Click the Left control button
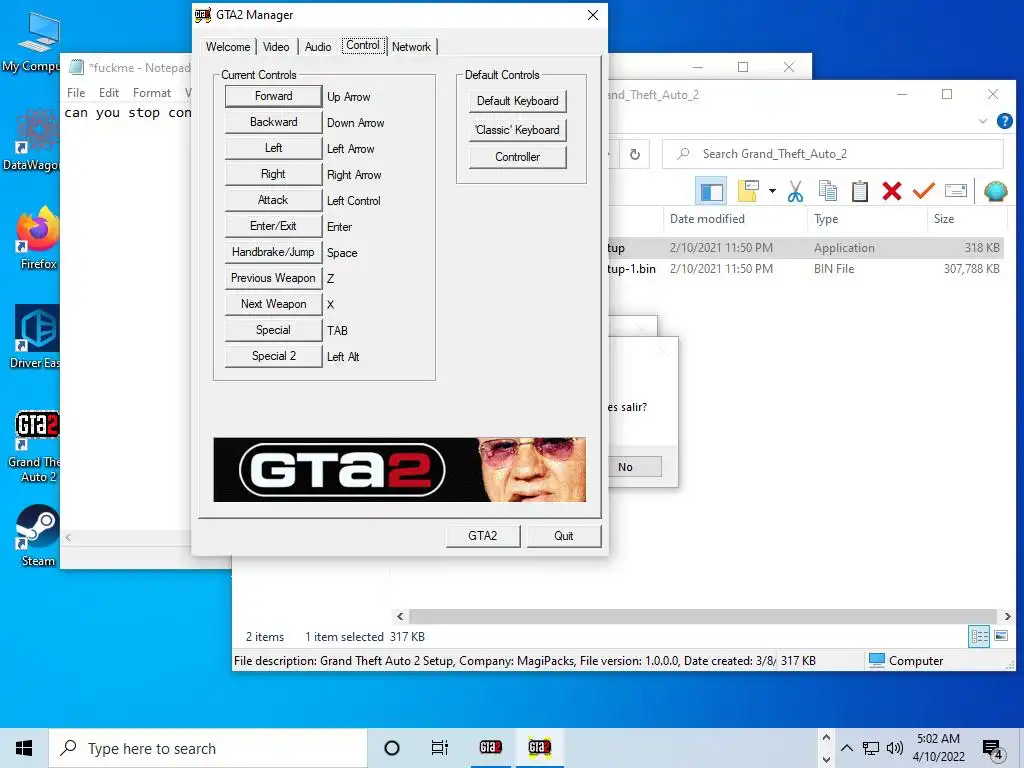Viewport: 1024px width, 768px height. tap(274, 148)
